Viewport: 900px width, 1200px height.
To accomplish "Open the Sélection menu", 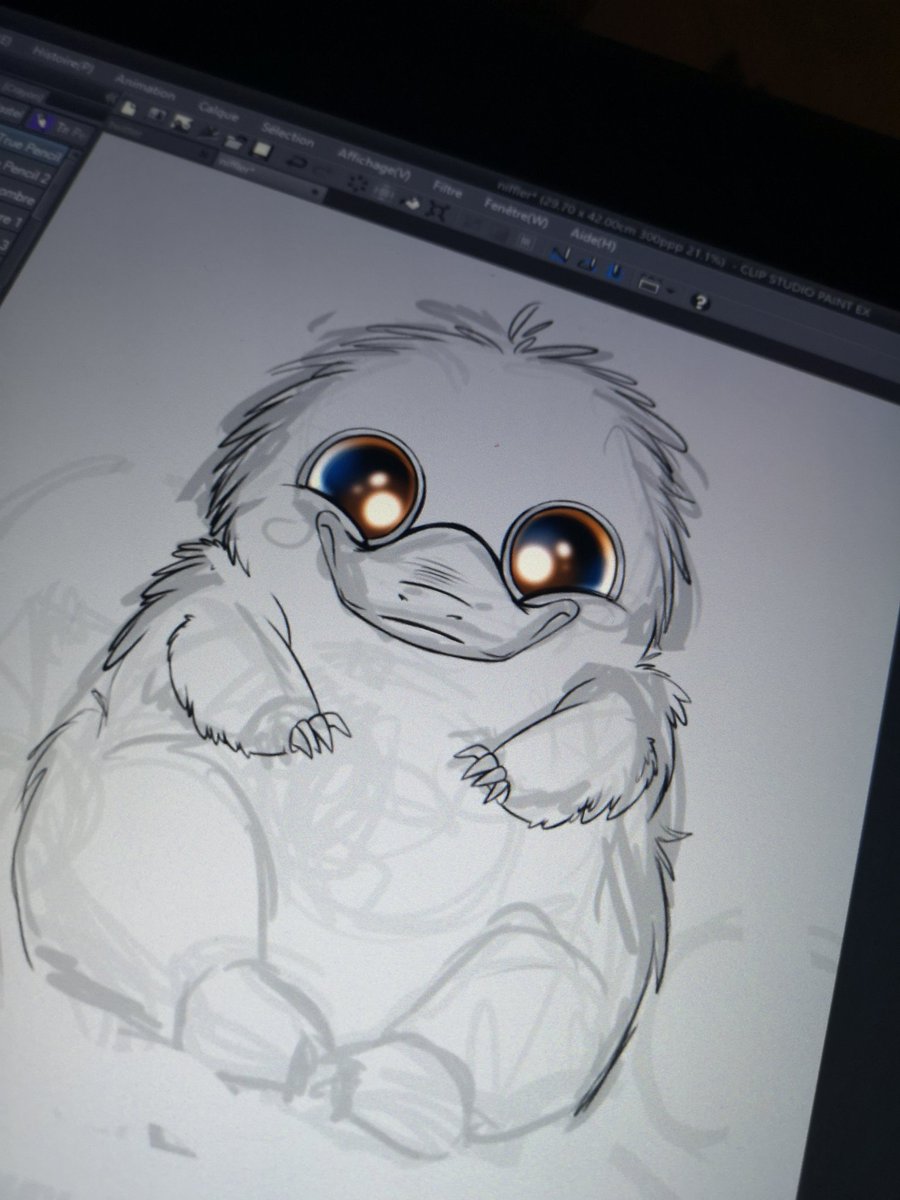I will pos(288,136).
